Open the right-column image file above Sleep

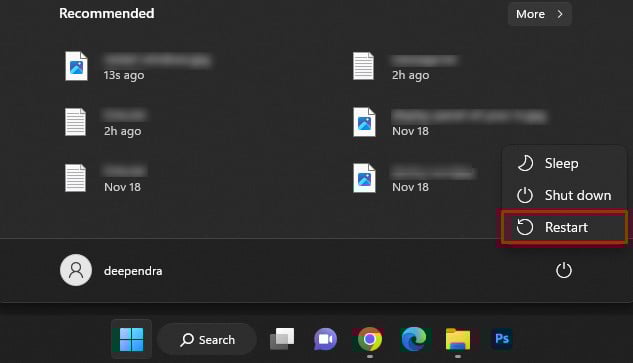tap(450, 122)
